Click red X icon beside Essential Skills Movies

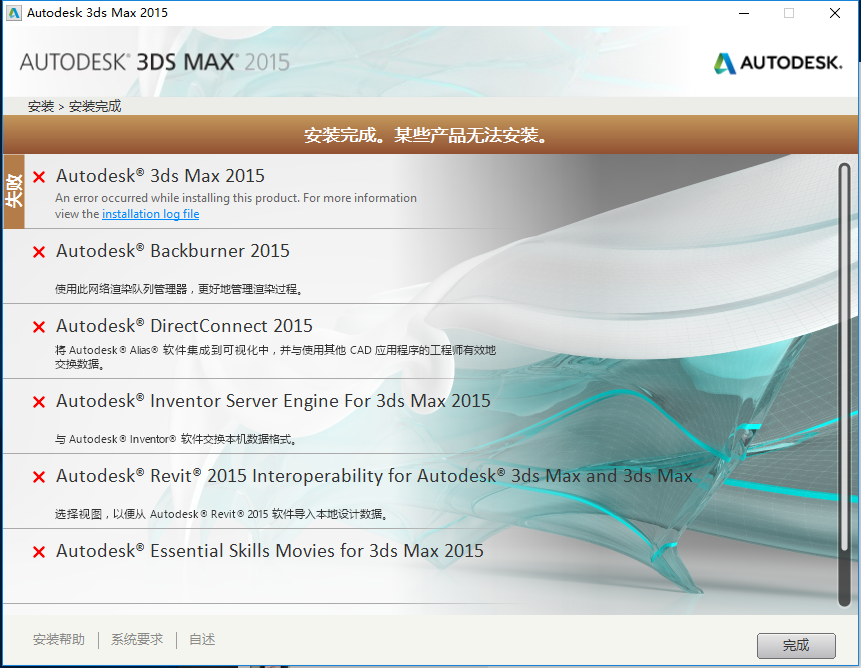[x=39, y=552]
